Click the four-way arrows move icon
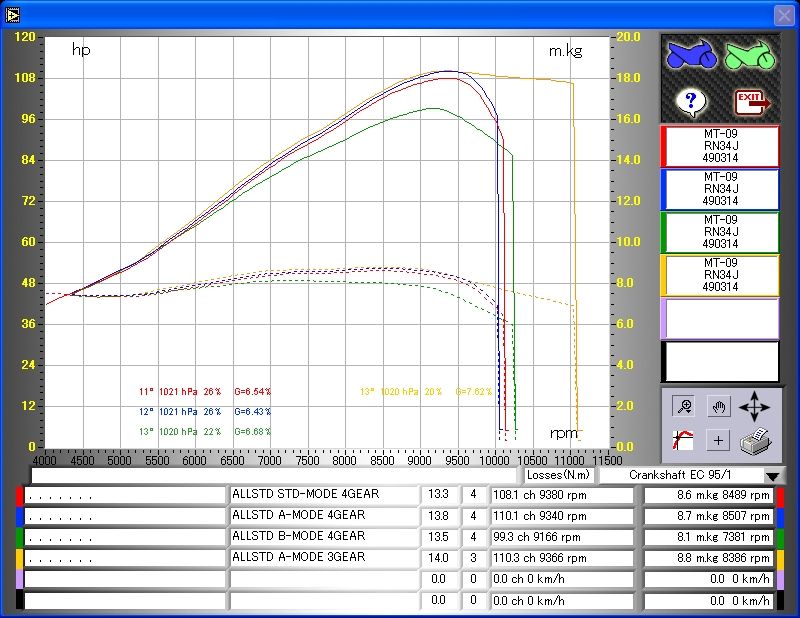 pyautogui.click(x=754, y=407)
